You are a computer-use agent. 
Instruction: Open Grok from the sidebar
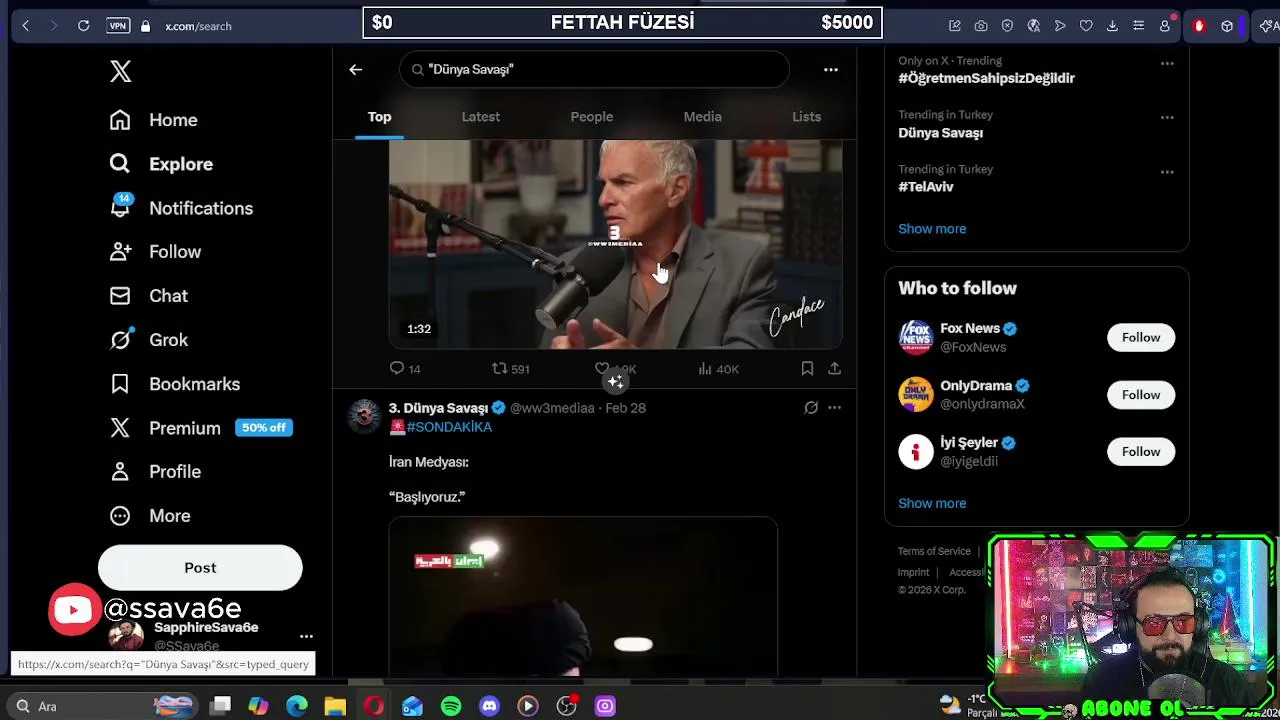click(x=148, y=340)
